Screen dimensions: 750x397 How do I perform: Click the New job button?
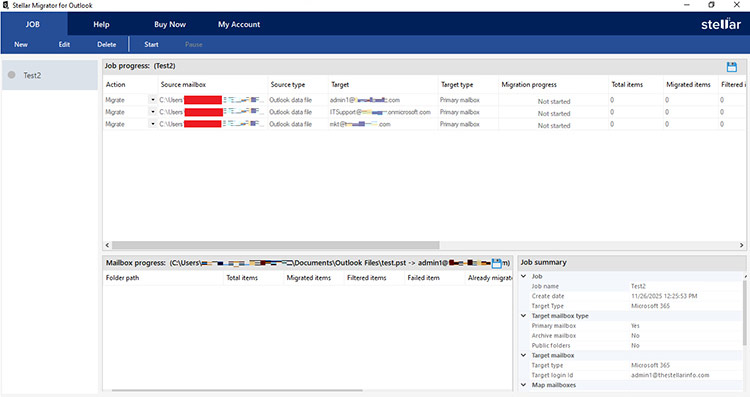point(21,44)
